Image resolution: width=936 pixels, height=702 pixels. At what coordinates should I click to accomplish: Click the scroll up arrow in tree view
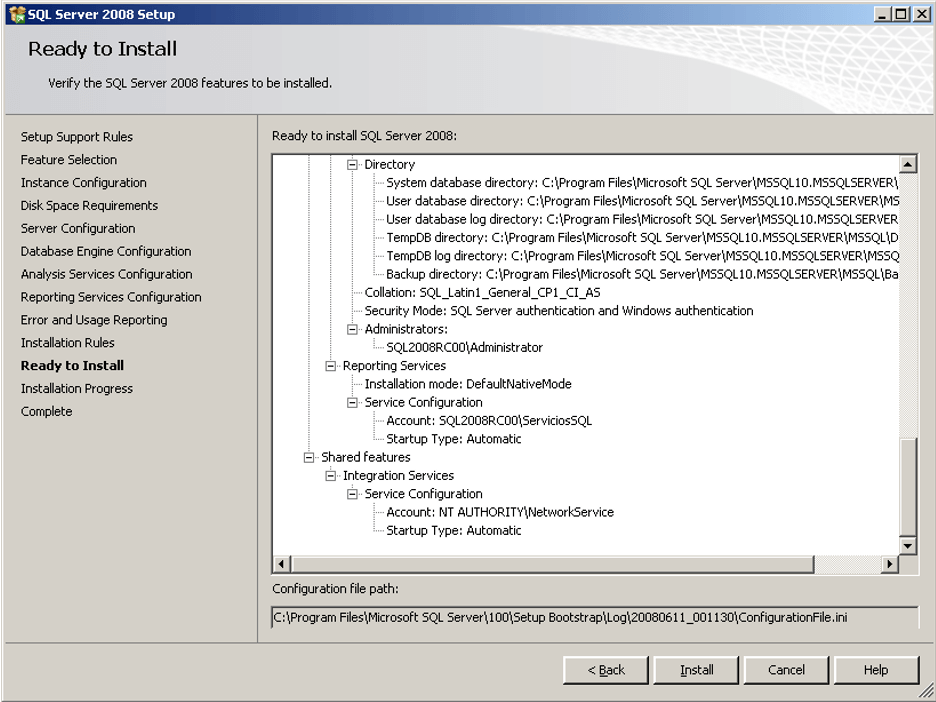[907, 164]
